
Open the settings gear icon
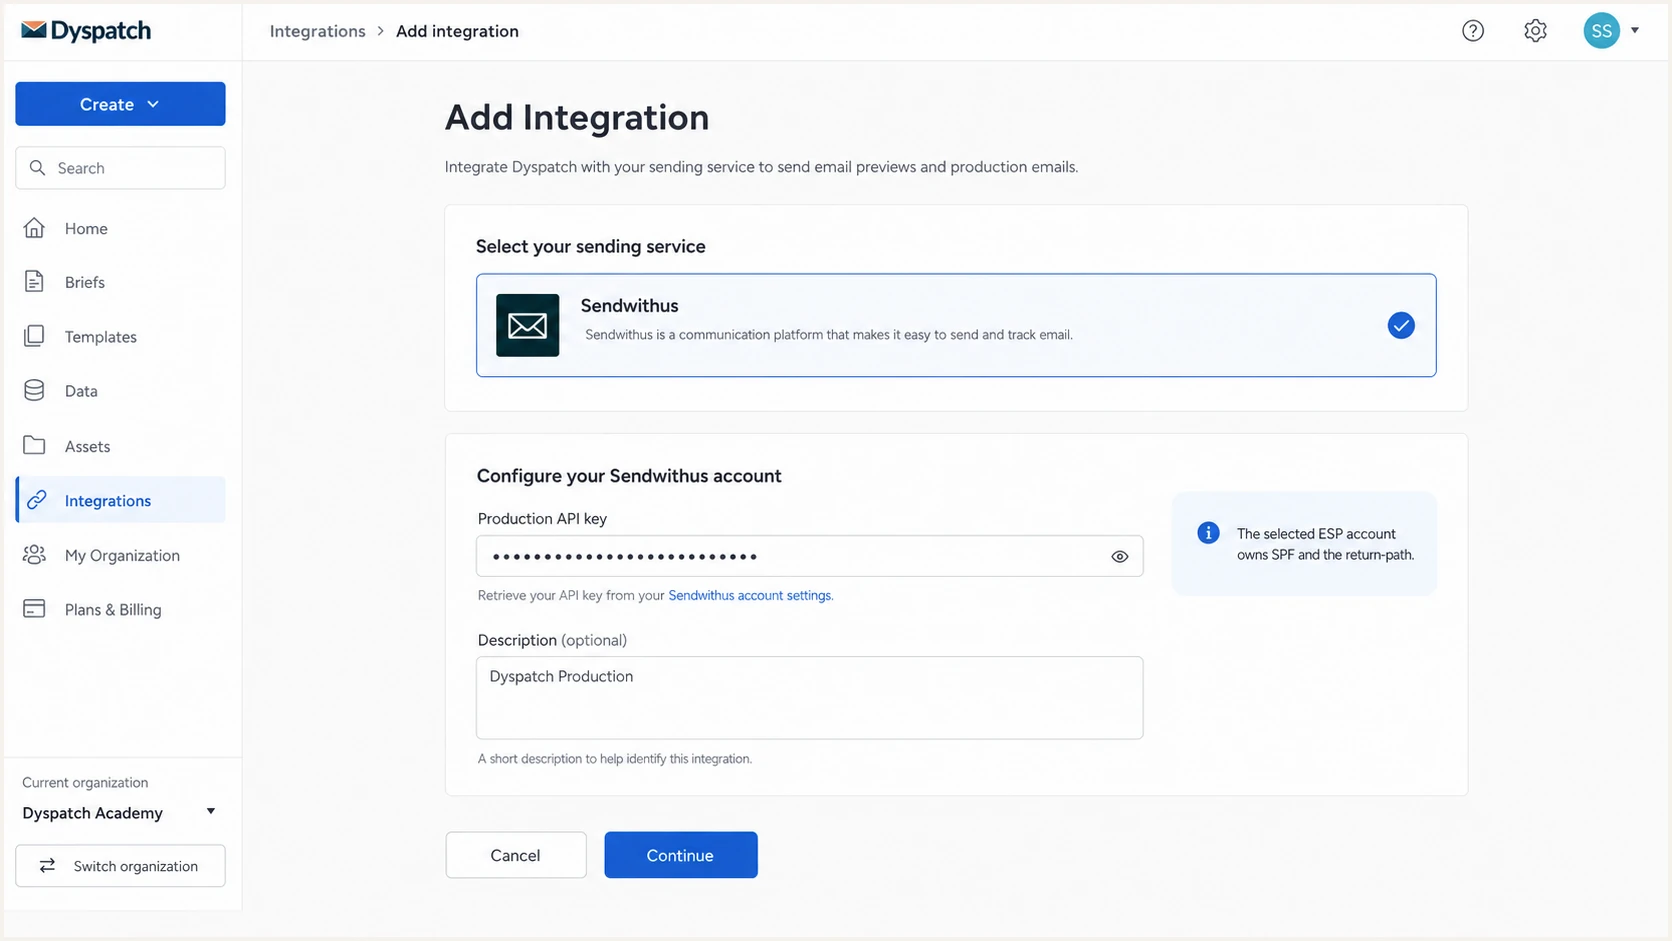tap(1536, 31)
